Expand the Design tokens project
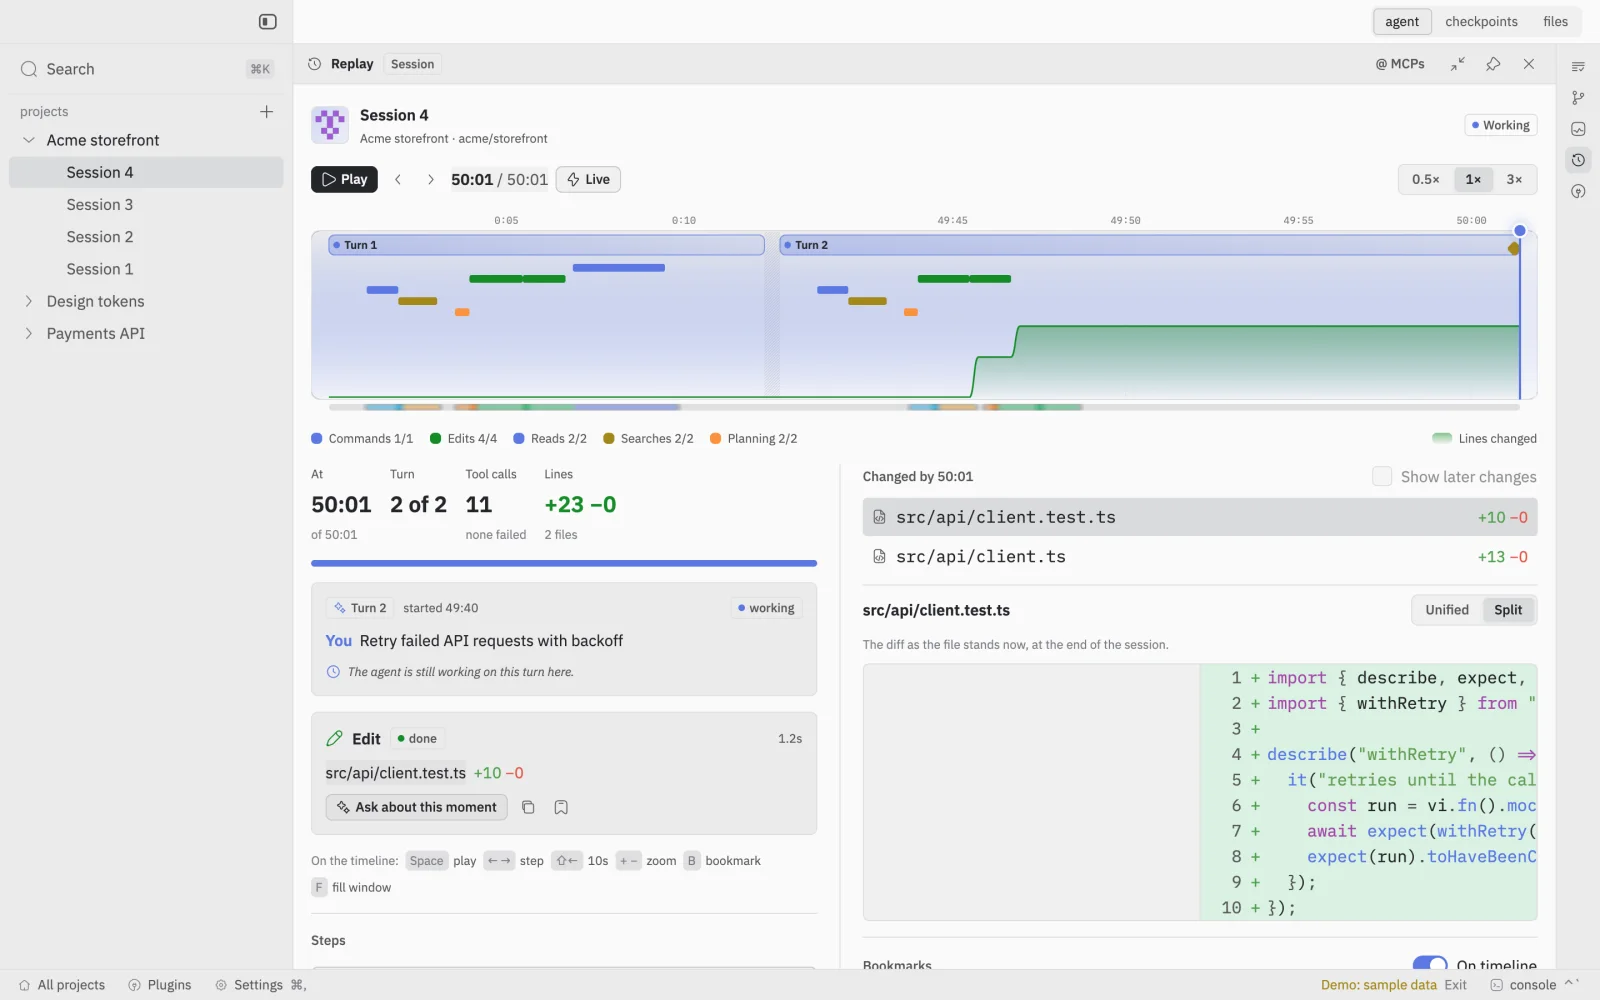The image size is (1600, 1000). click(28, 301)
